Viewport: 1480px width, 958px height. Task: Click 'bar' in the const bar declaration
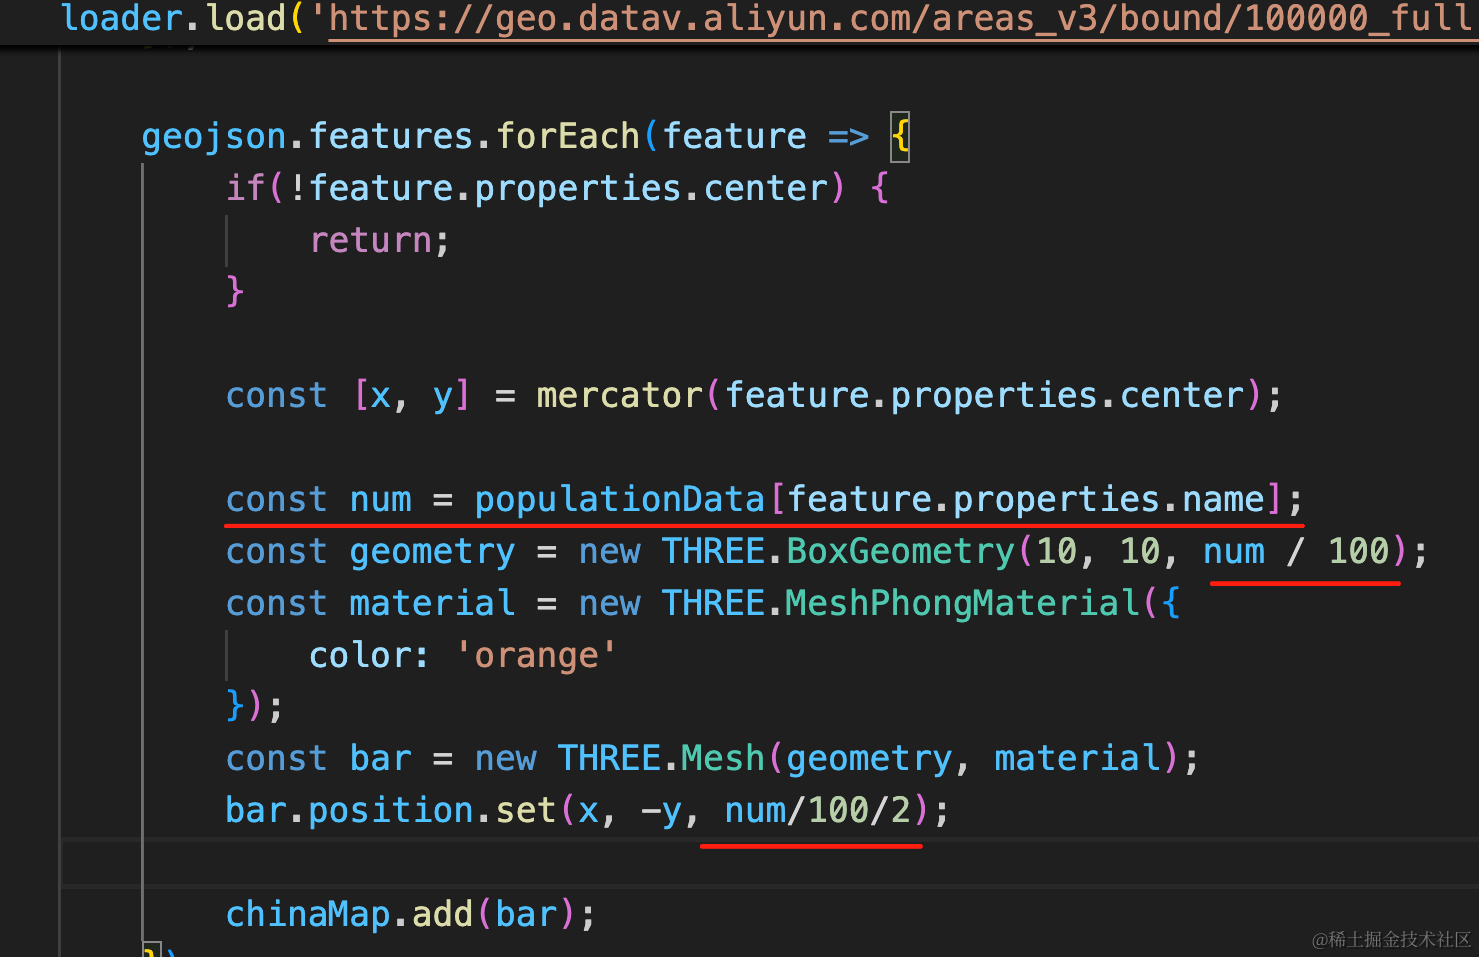(381, 758)
